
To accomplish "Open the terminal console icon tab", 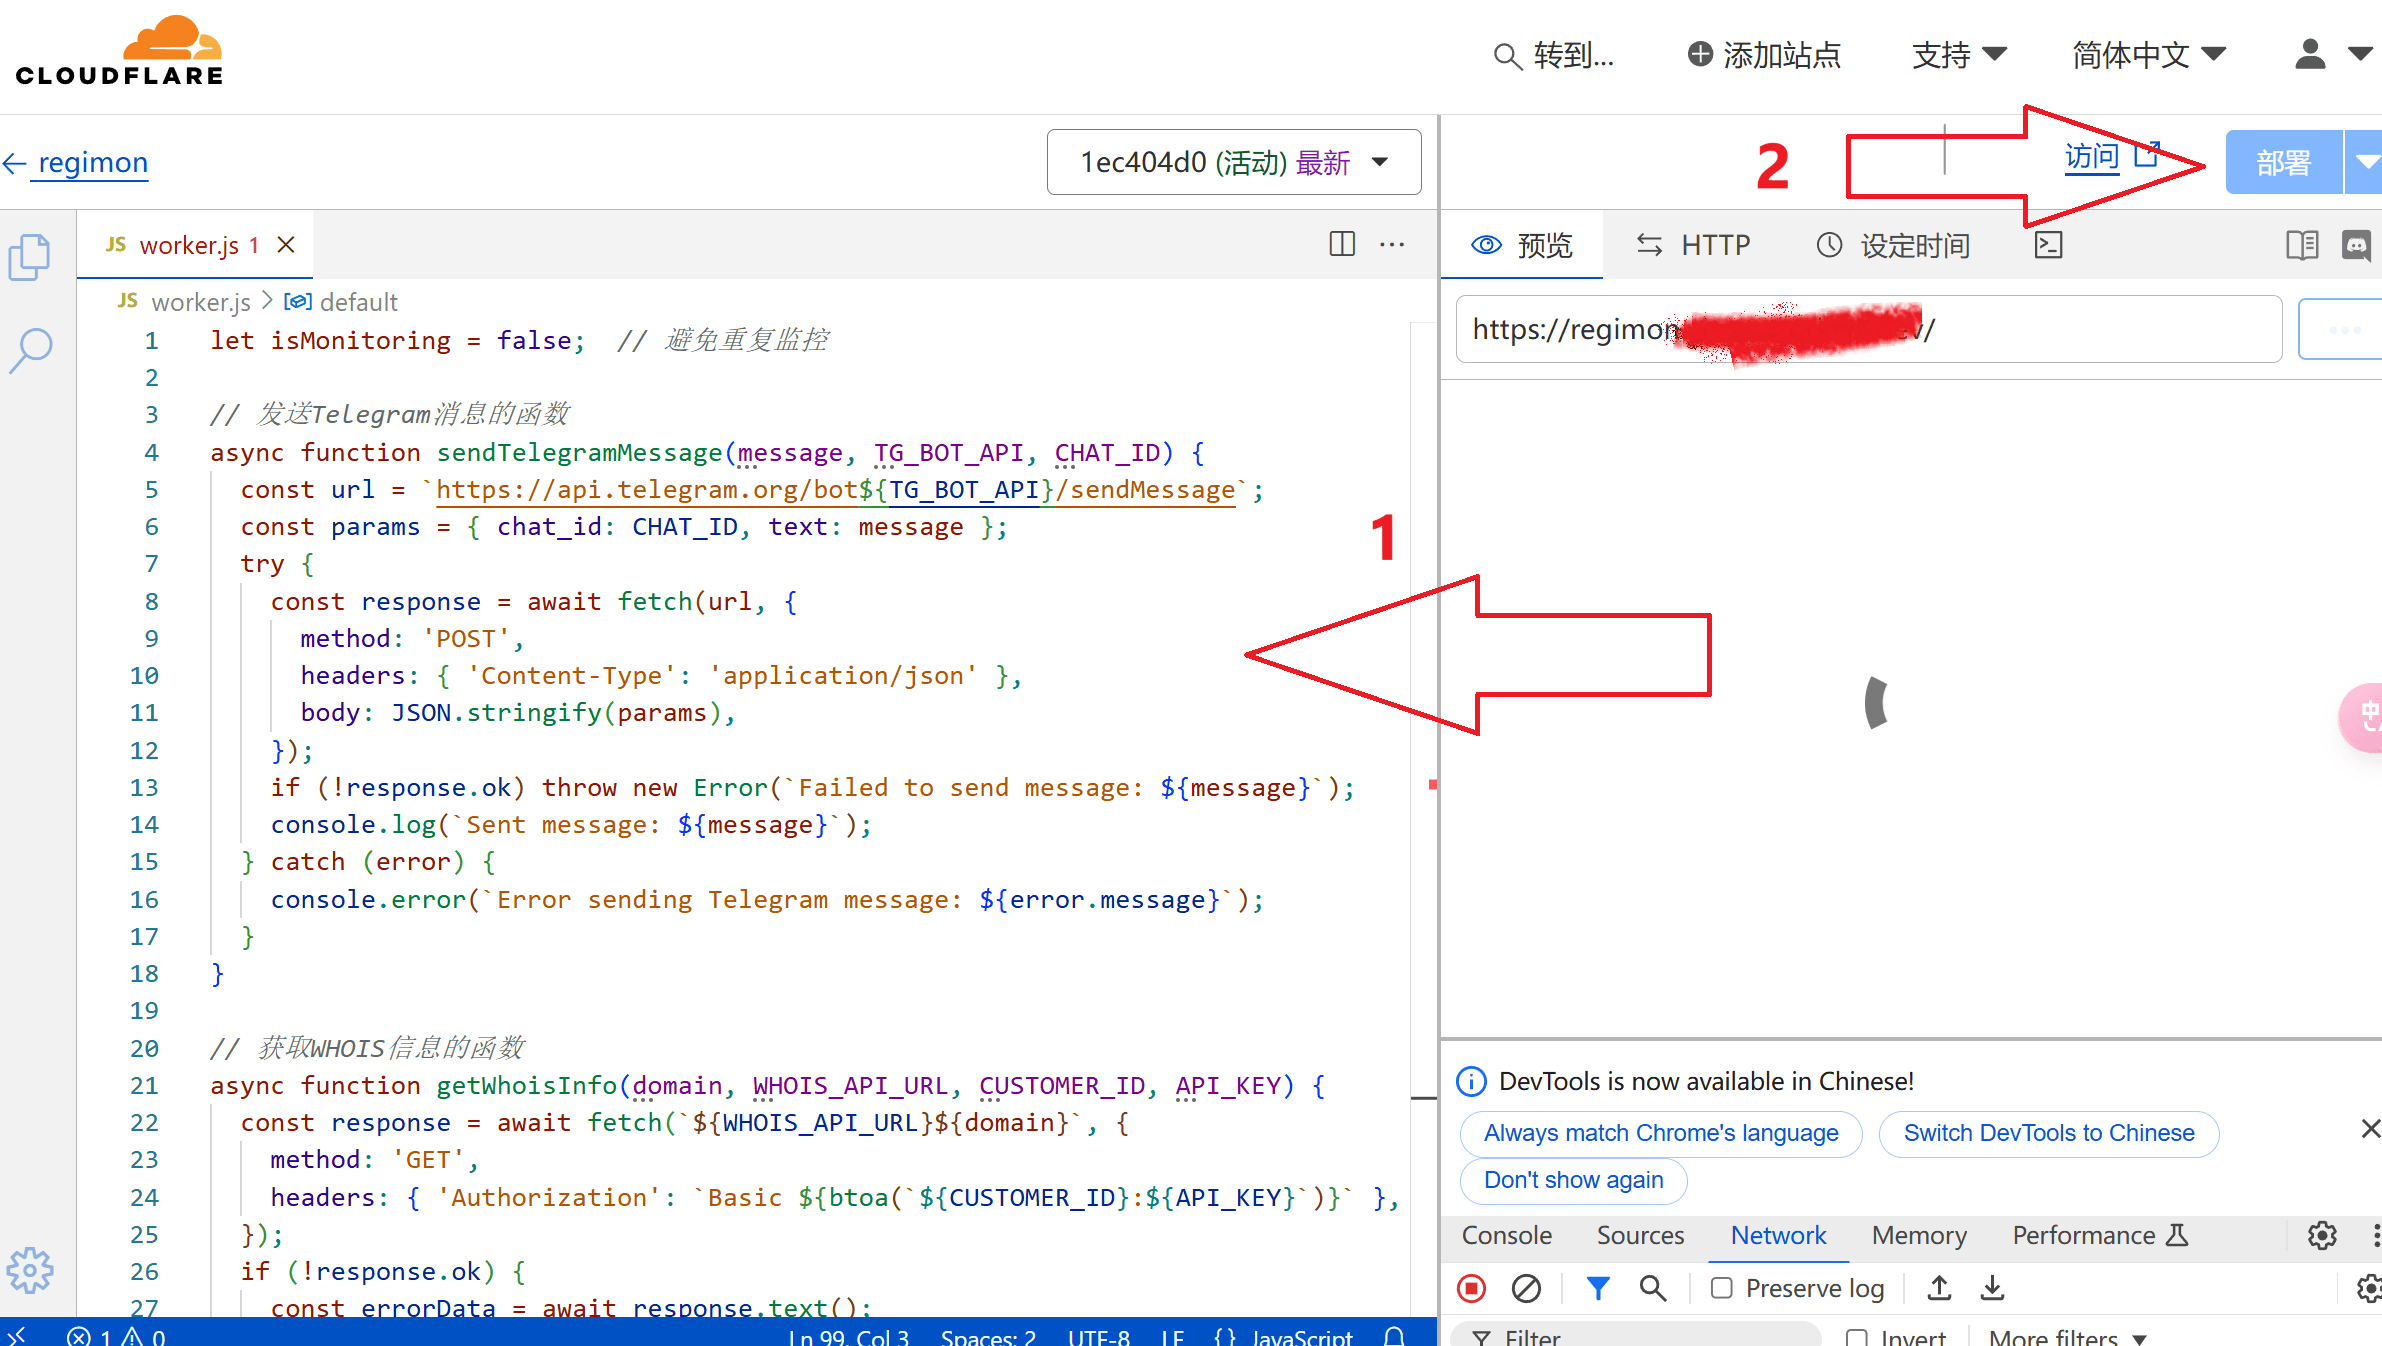I will (2049, 245).
